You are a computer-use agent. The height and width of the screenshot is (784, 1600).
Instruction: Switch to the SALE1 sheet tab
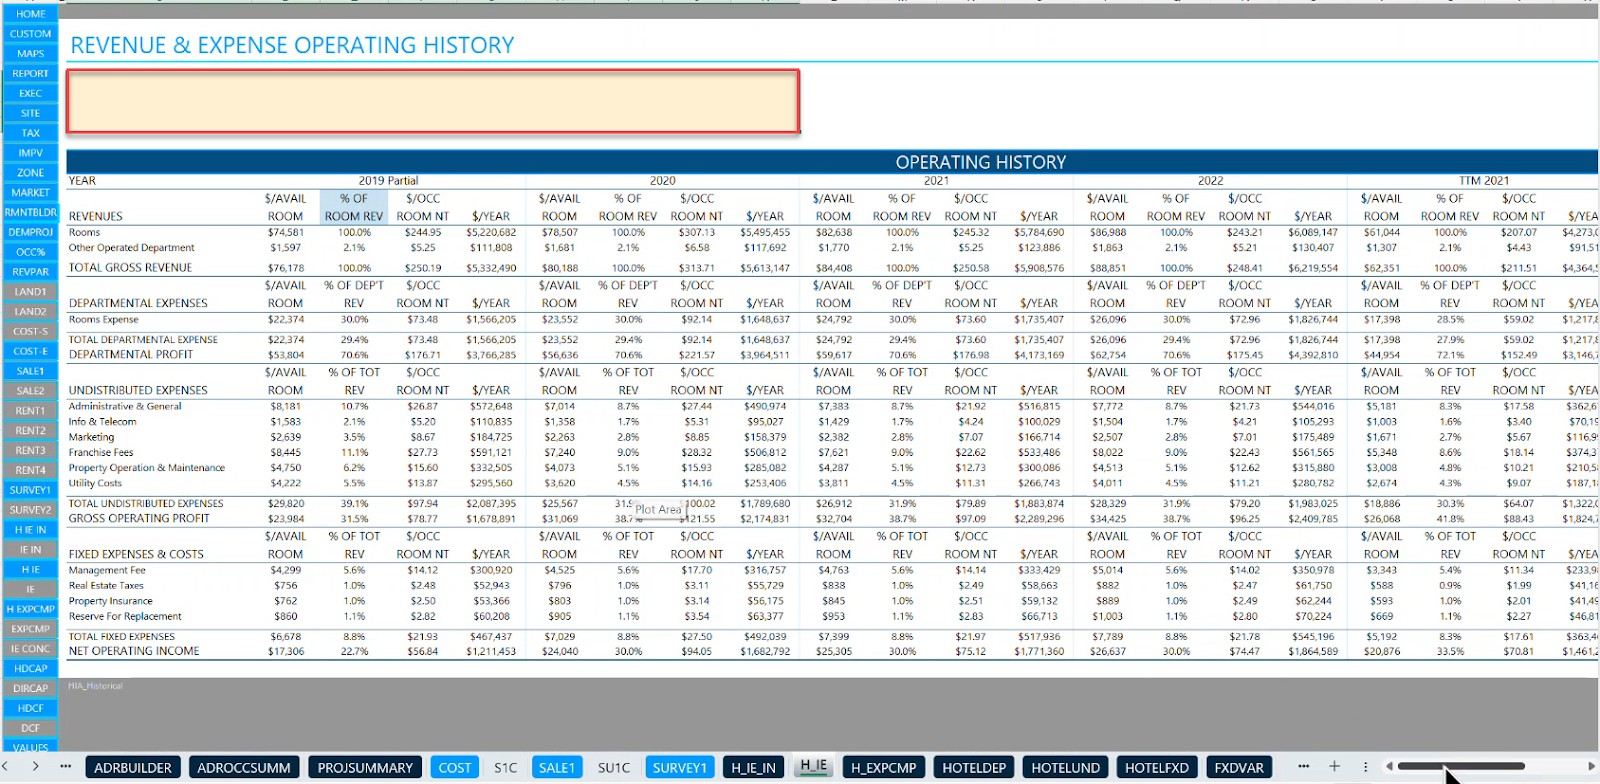(557, 768)
